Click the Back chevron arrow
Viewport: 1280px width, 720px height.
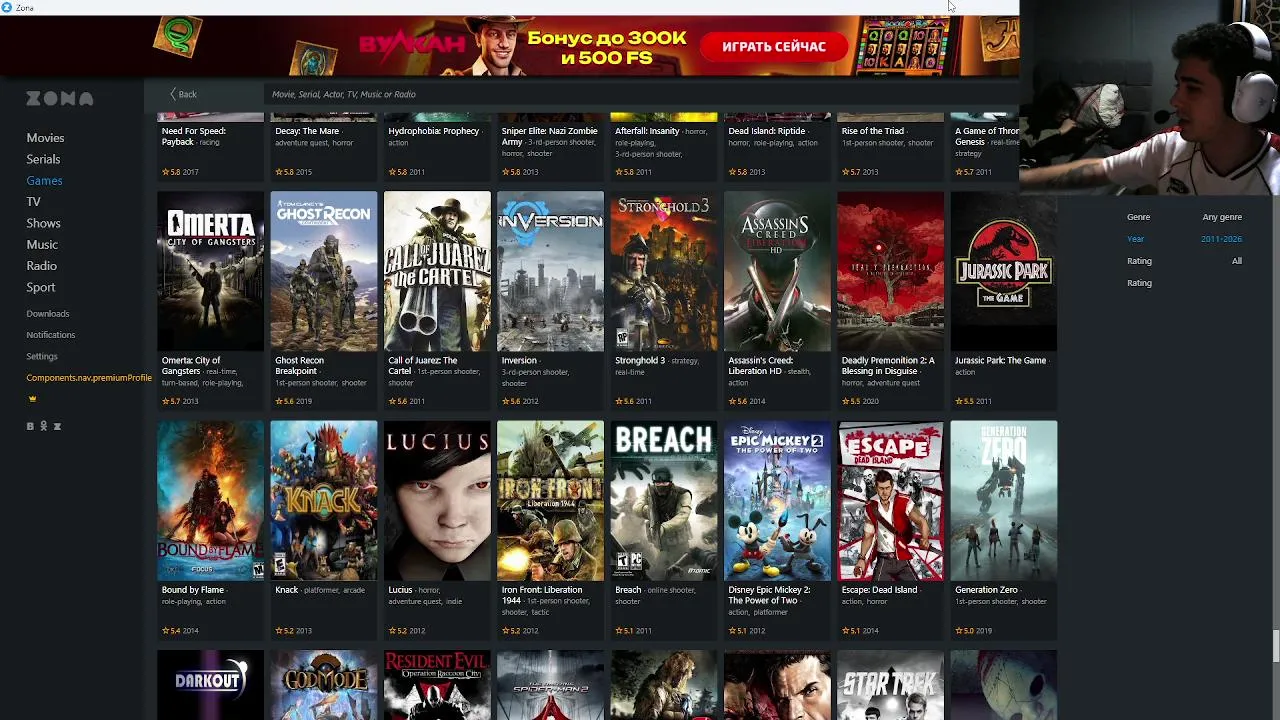point(173,94)
